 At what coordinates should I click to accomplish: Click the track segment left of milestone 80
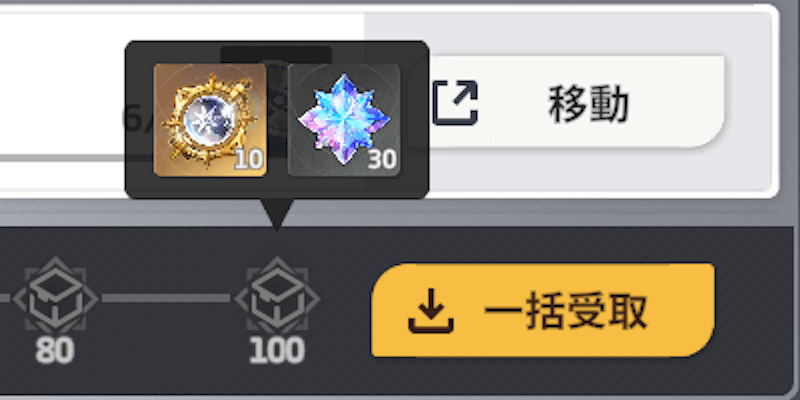[x=5, y=298]
